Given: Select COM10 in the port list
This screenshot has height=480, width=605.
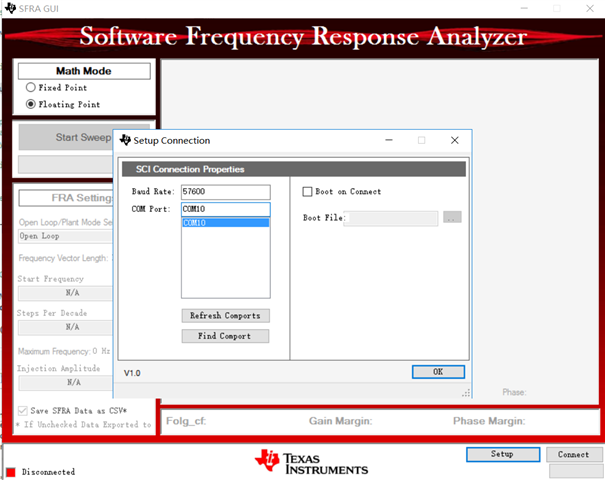Looking at the screenshot, I should point(226,223).
